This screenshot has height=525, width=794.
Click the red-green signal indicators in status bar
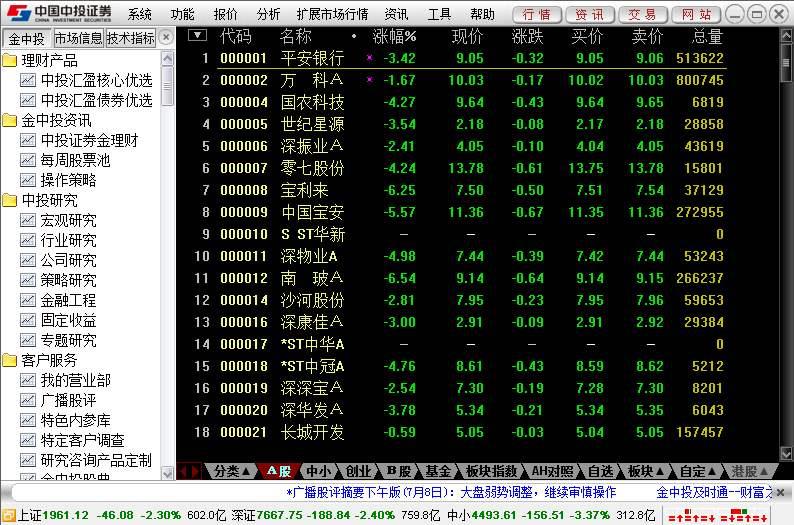(717, 516)
